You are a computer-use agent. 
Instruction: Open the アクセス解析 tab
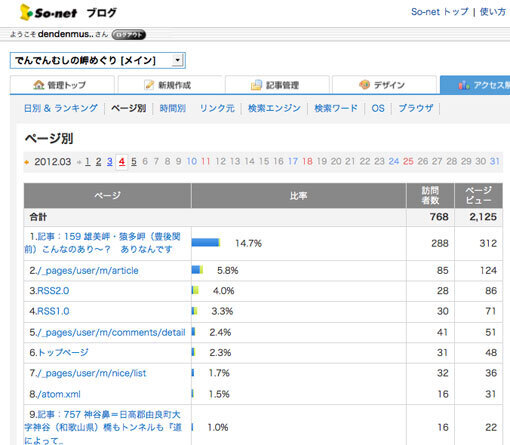(475, 85)
